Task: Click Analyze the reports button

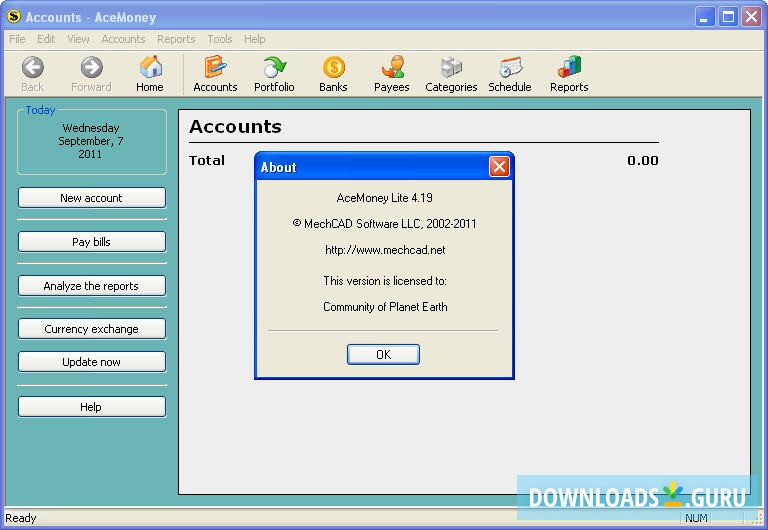Action: tap(92, 286)
